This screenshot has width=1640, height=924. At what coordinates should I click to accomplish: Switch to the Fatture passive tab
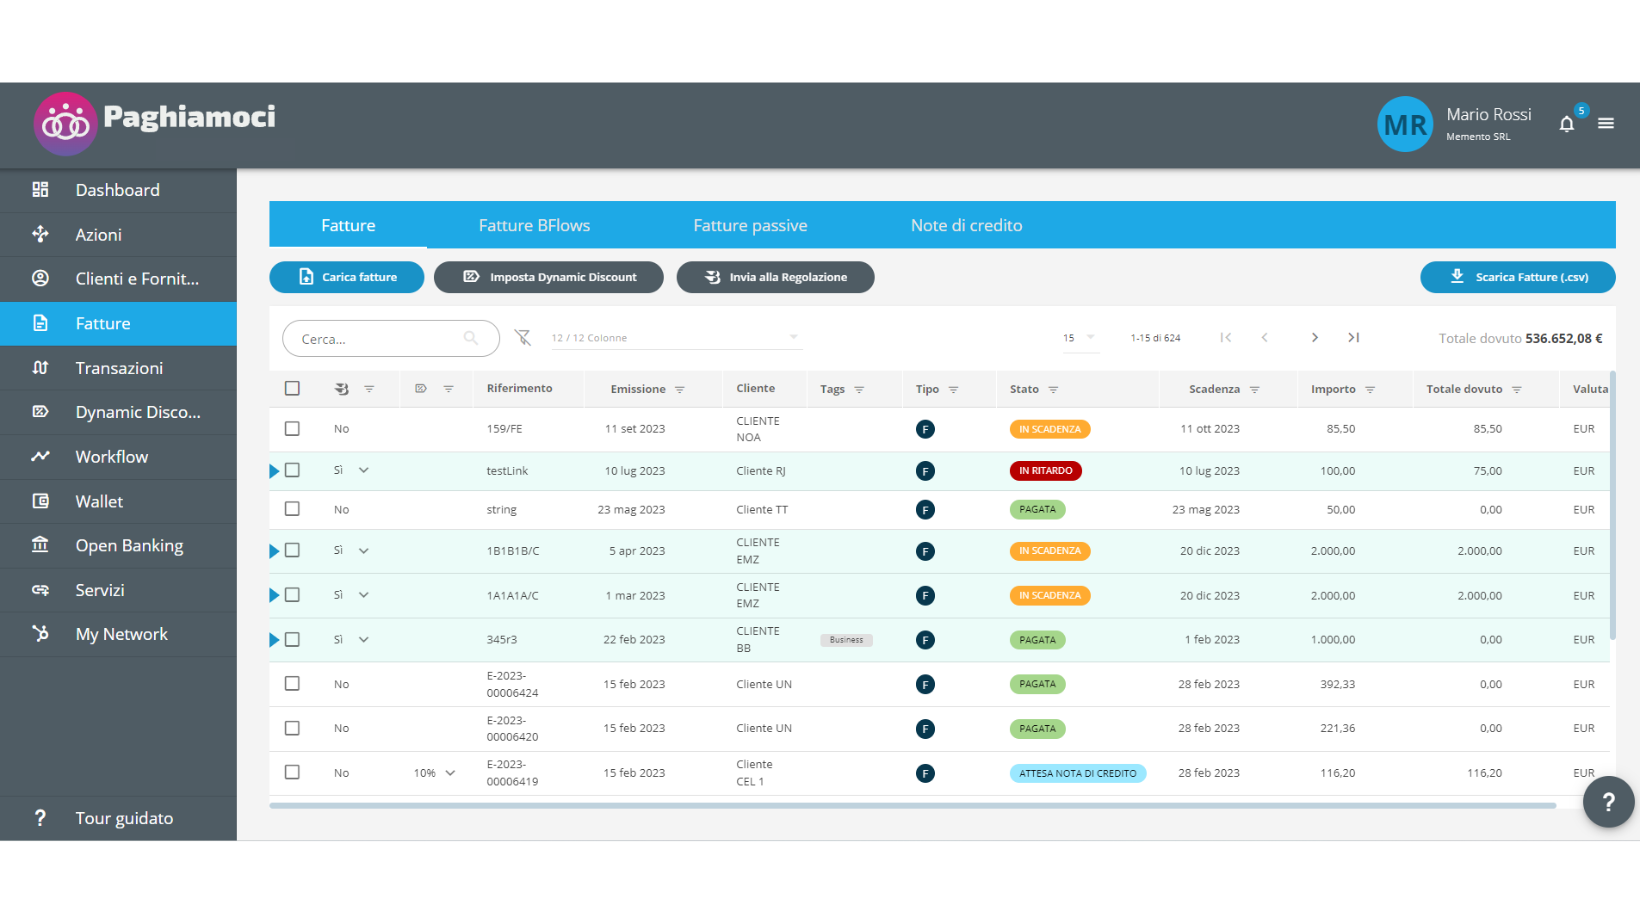pyautogui.click(x=750, y=226)
